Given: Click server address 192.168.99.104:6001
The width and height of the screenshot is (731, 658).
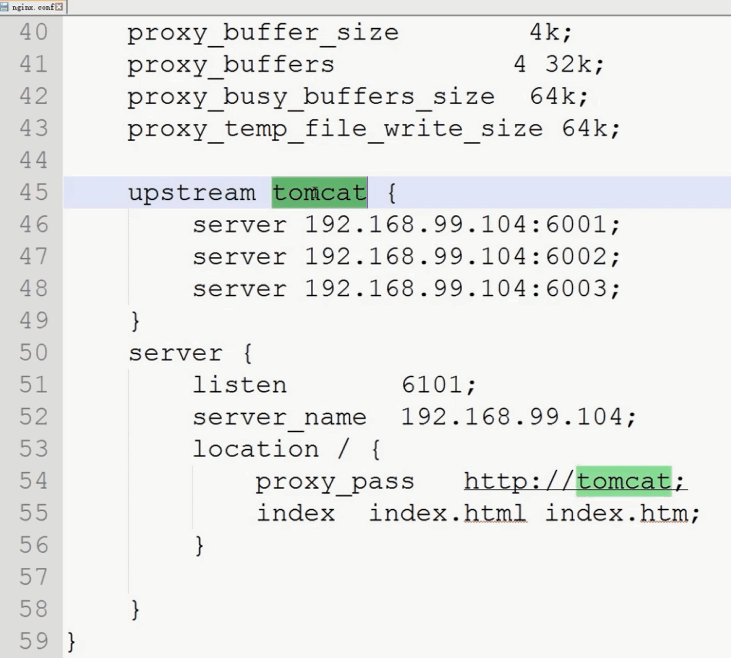Looking at the screenshot, I should (456, 225).
